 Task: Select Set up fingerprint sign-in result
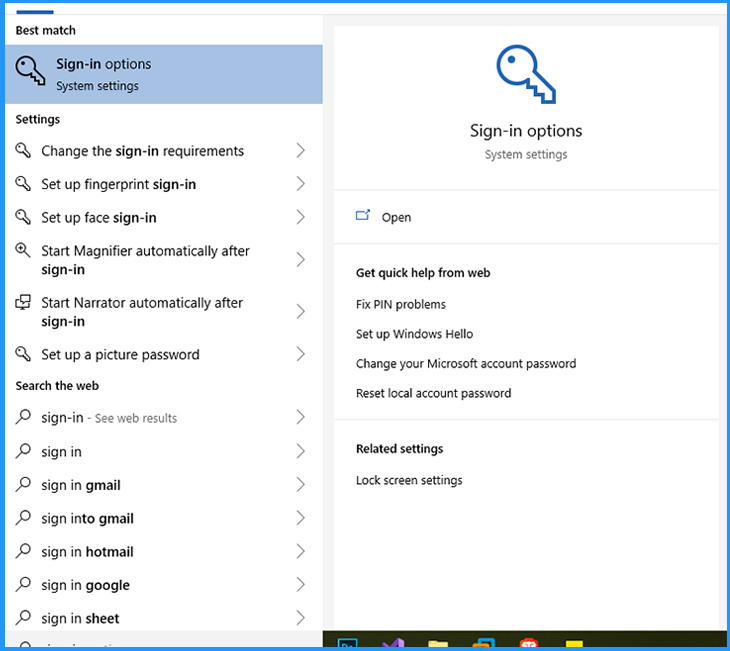tap(163, 184)
